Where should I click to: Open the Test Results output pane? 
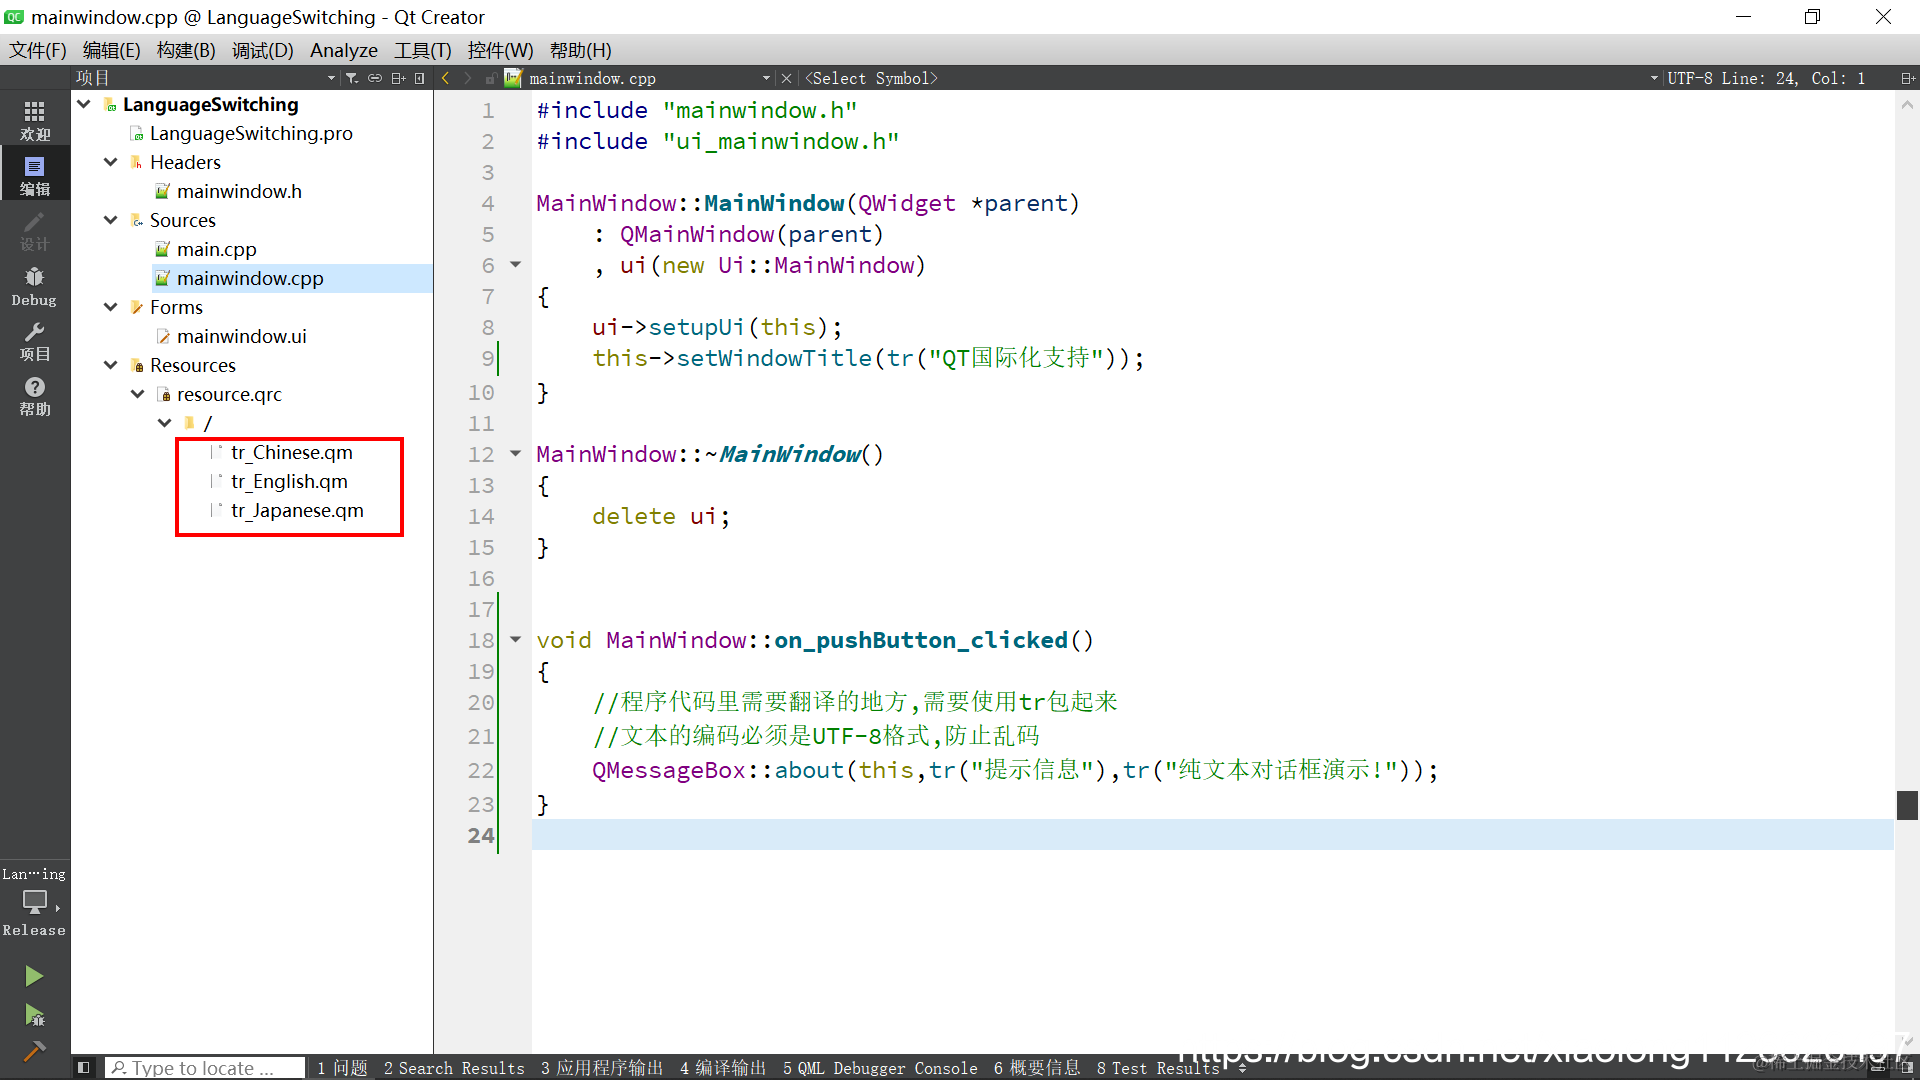tap(1158, 1068)
